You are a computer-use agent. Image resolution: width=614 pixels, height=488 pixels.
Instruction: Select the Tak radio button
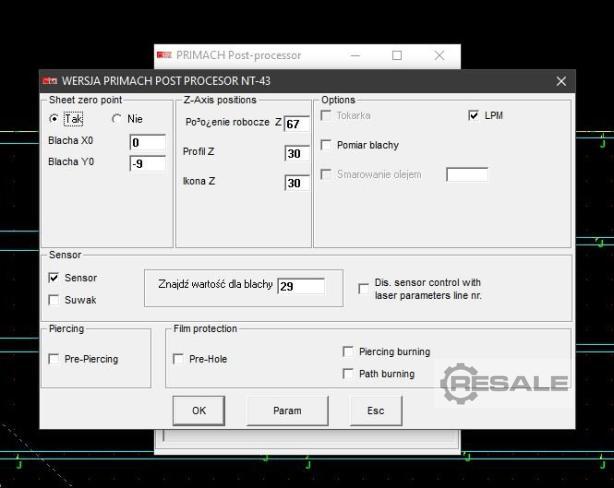[54, 119]
